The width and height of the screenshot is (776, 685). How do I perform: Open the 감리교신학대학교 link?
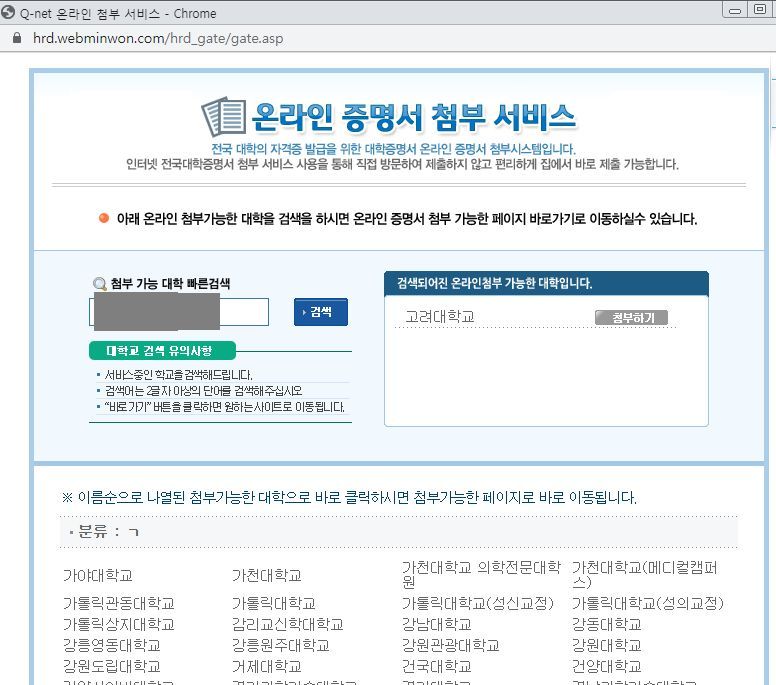[288, 624]
